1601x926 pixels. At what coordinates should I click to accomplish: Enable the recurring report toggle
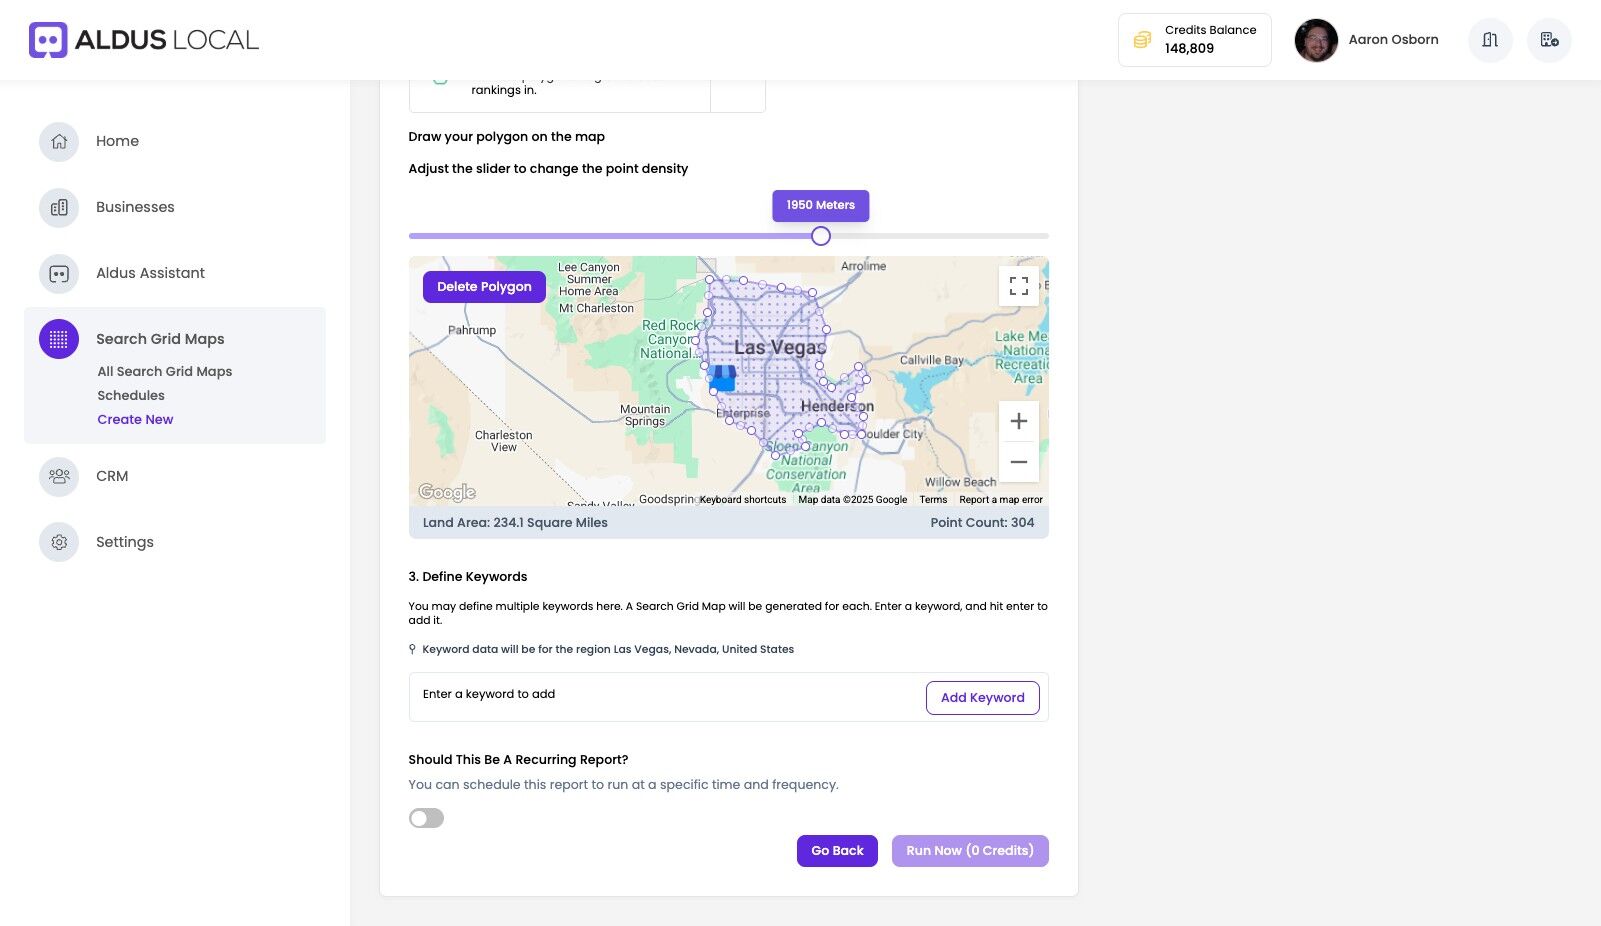[x=426, y=818]
